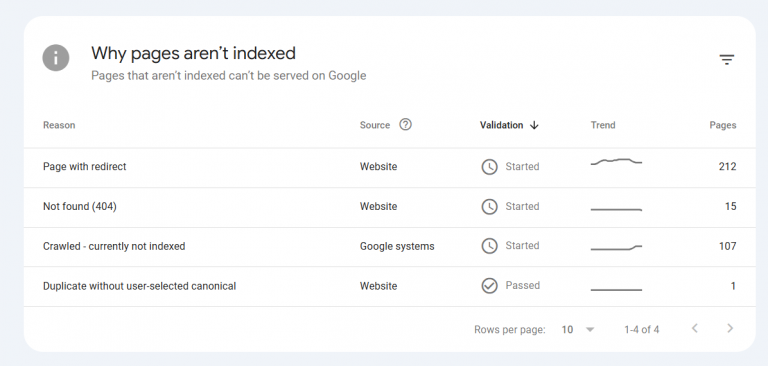This screenshot has height=366, width=768.
Task: Go to next page of results
Action: 730,328
